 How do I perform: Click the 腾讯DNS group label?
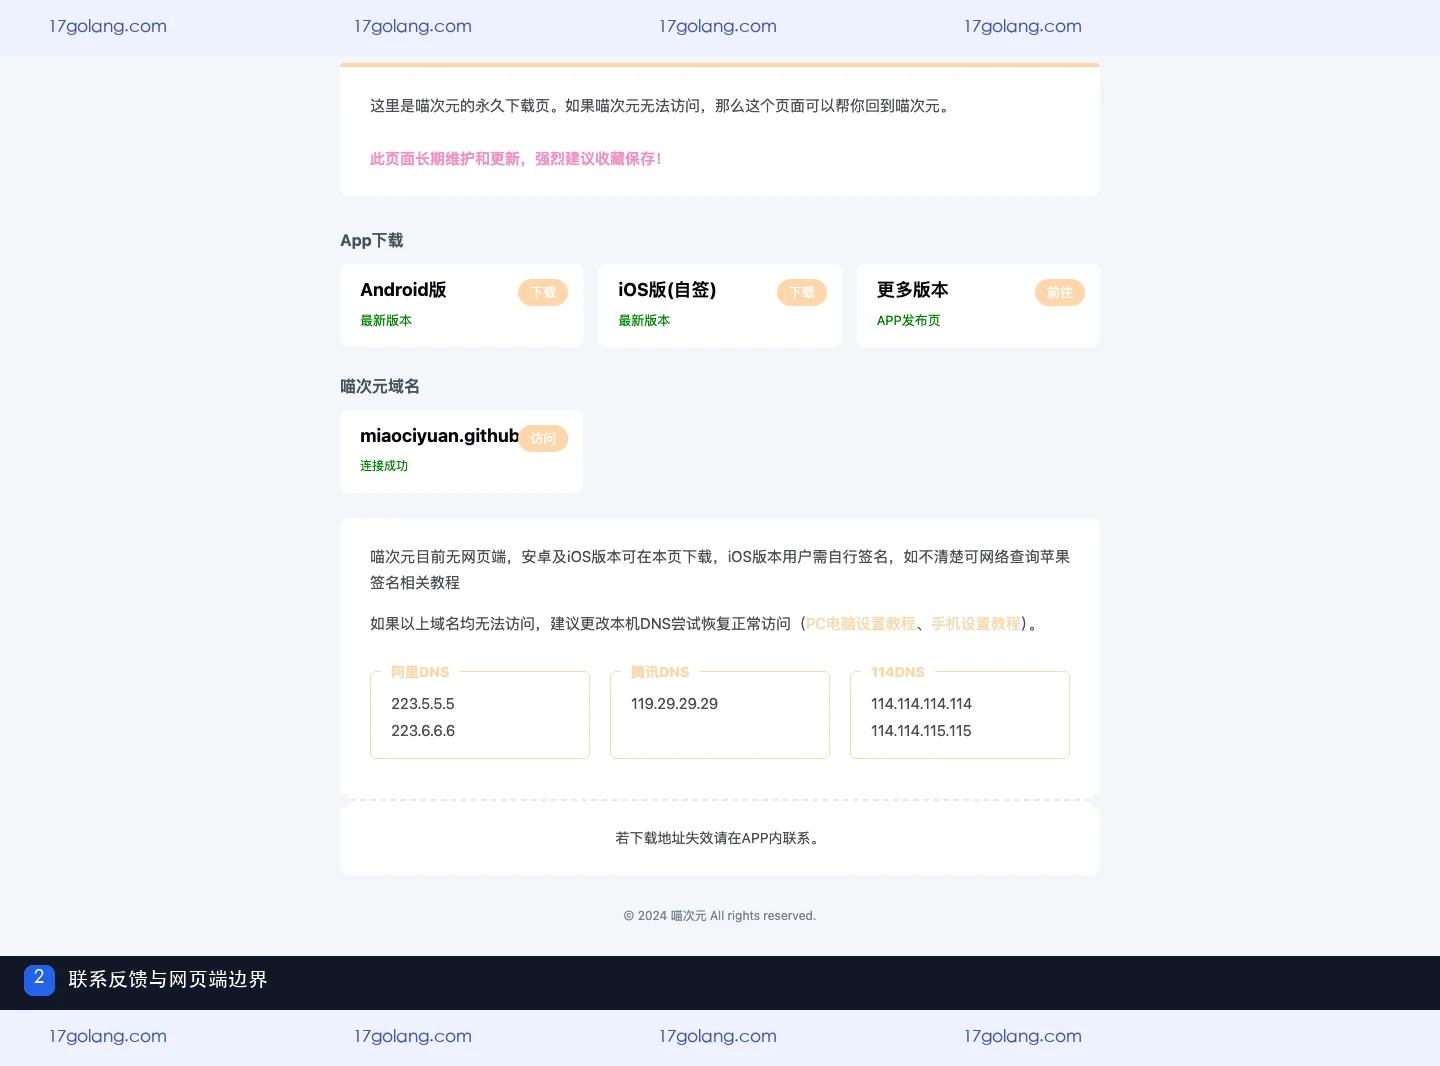click(660, 672)
